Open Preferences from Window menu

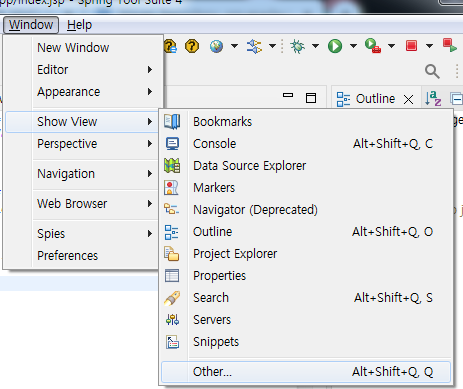pos(68,256)
